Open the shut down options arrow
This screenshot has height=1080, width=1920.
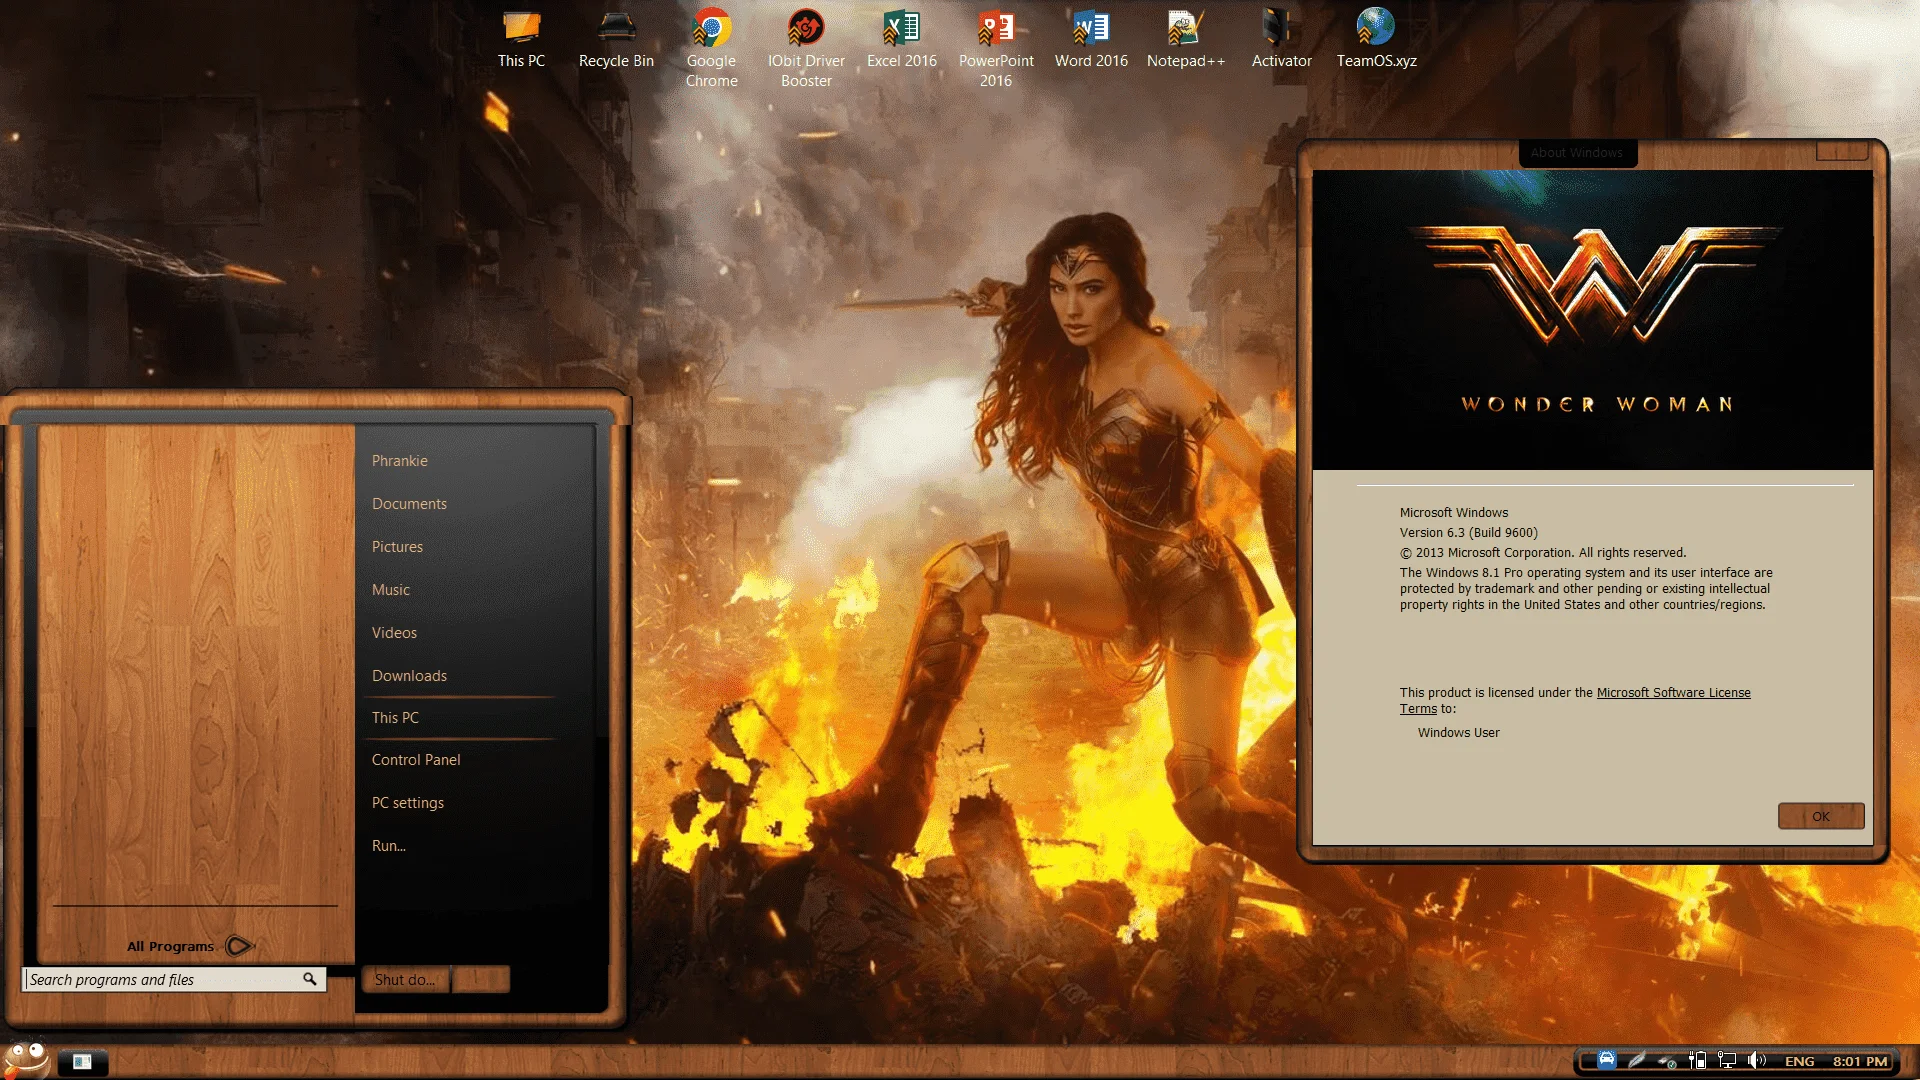[481, 979]
